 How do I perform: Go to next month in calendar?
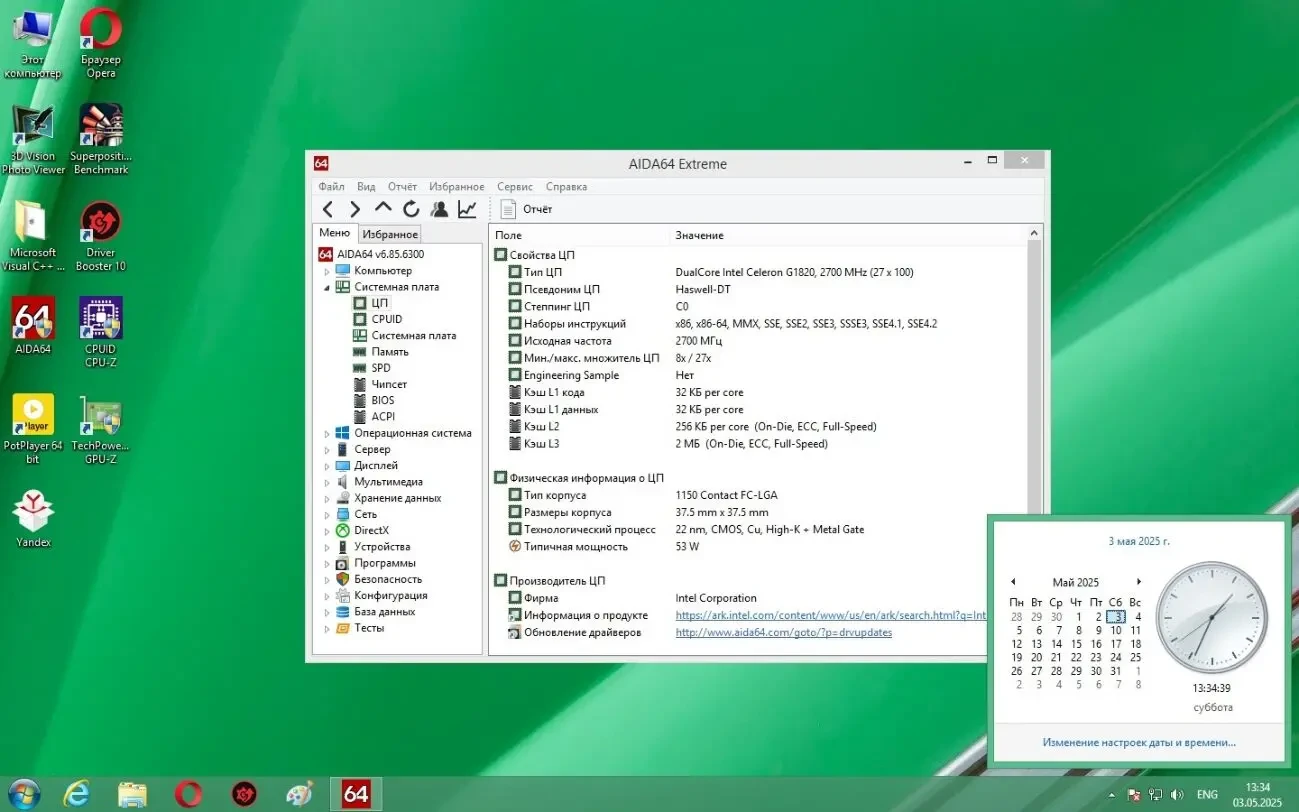click(1138, 582)
